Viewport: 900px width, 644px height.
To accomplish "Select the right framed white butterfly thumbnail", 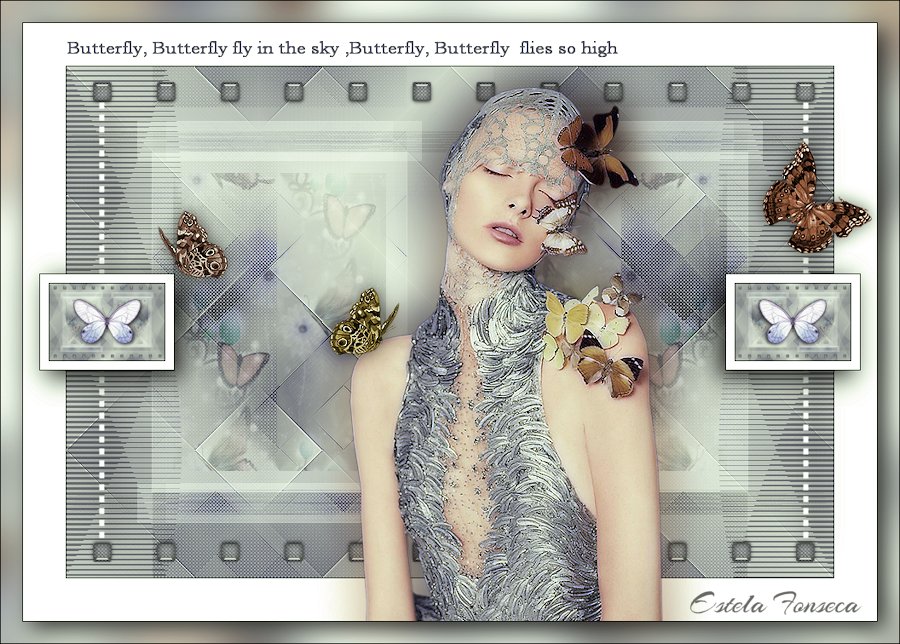I will click(x=793, y=321).
